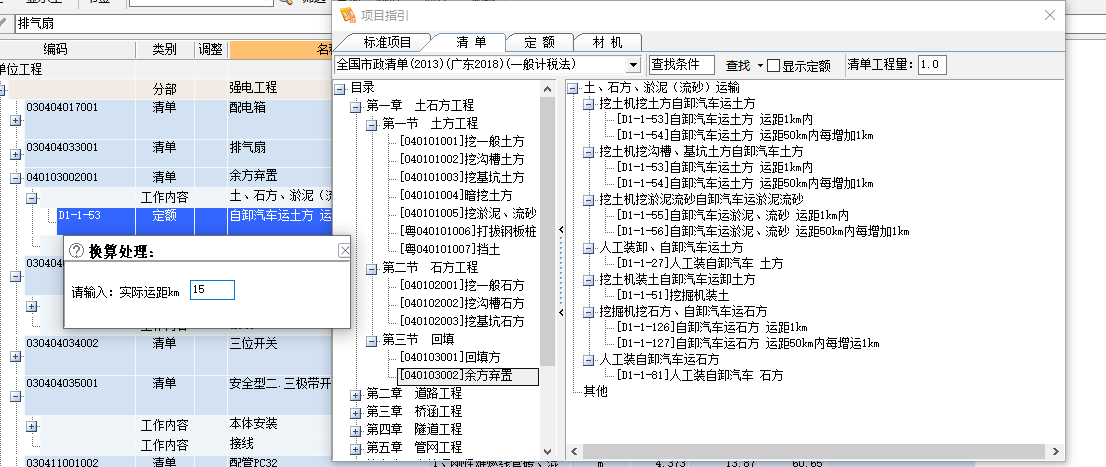Open the 查找 dropdown arrow
Image resolution: width=1106 pixels, height=467 pixels.
coord(760,66)
